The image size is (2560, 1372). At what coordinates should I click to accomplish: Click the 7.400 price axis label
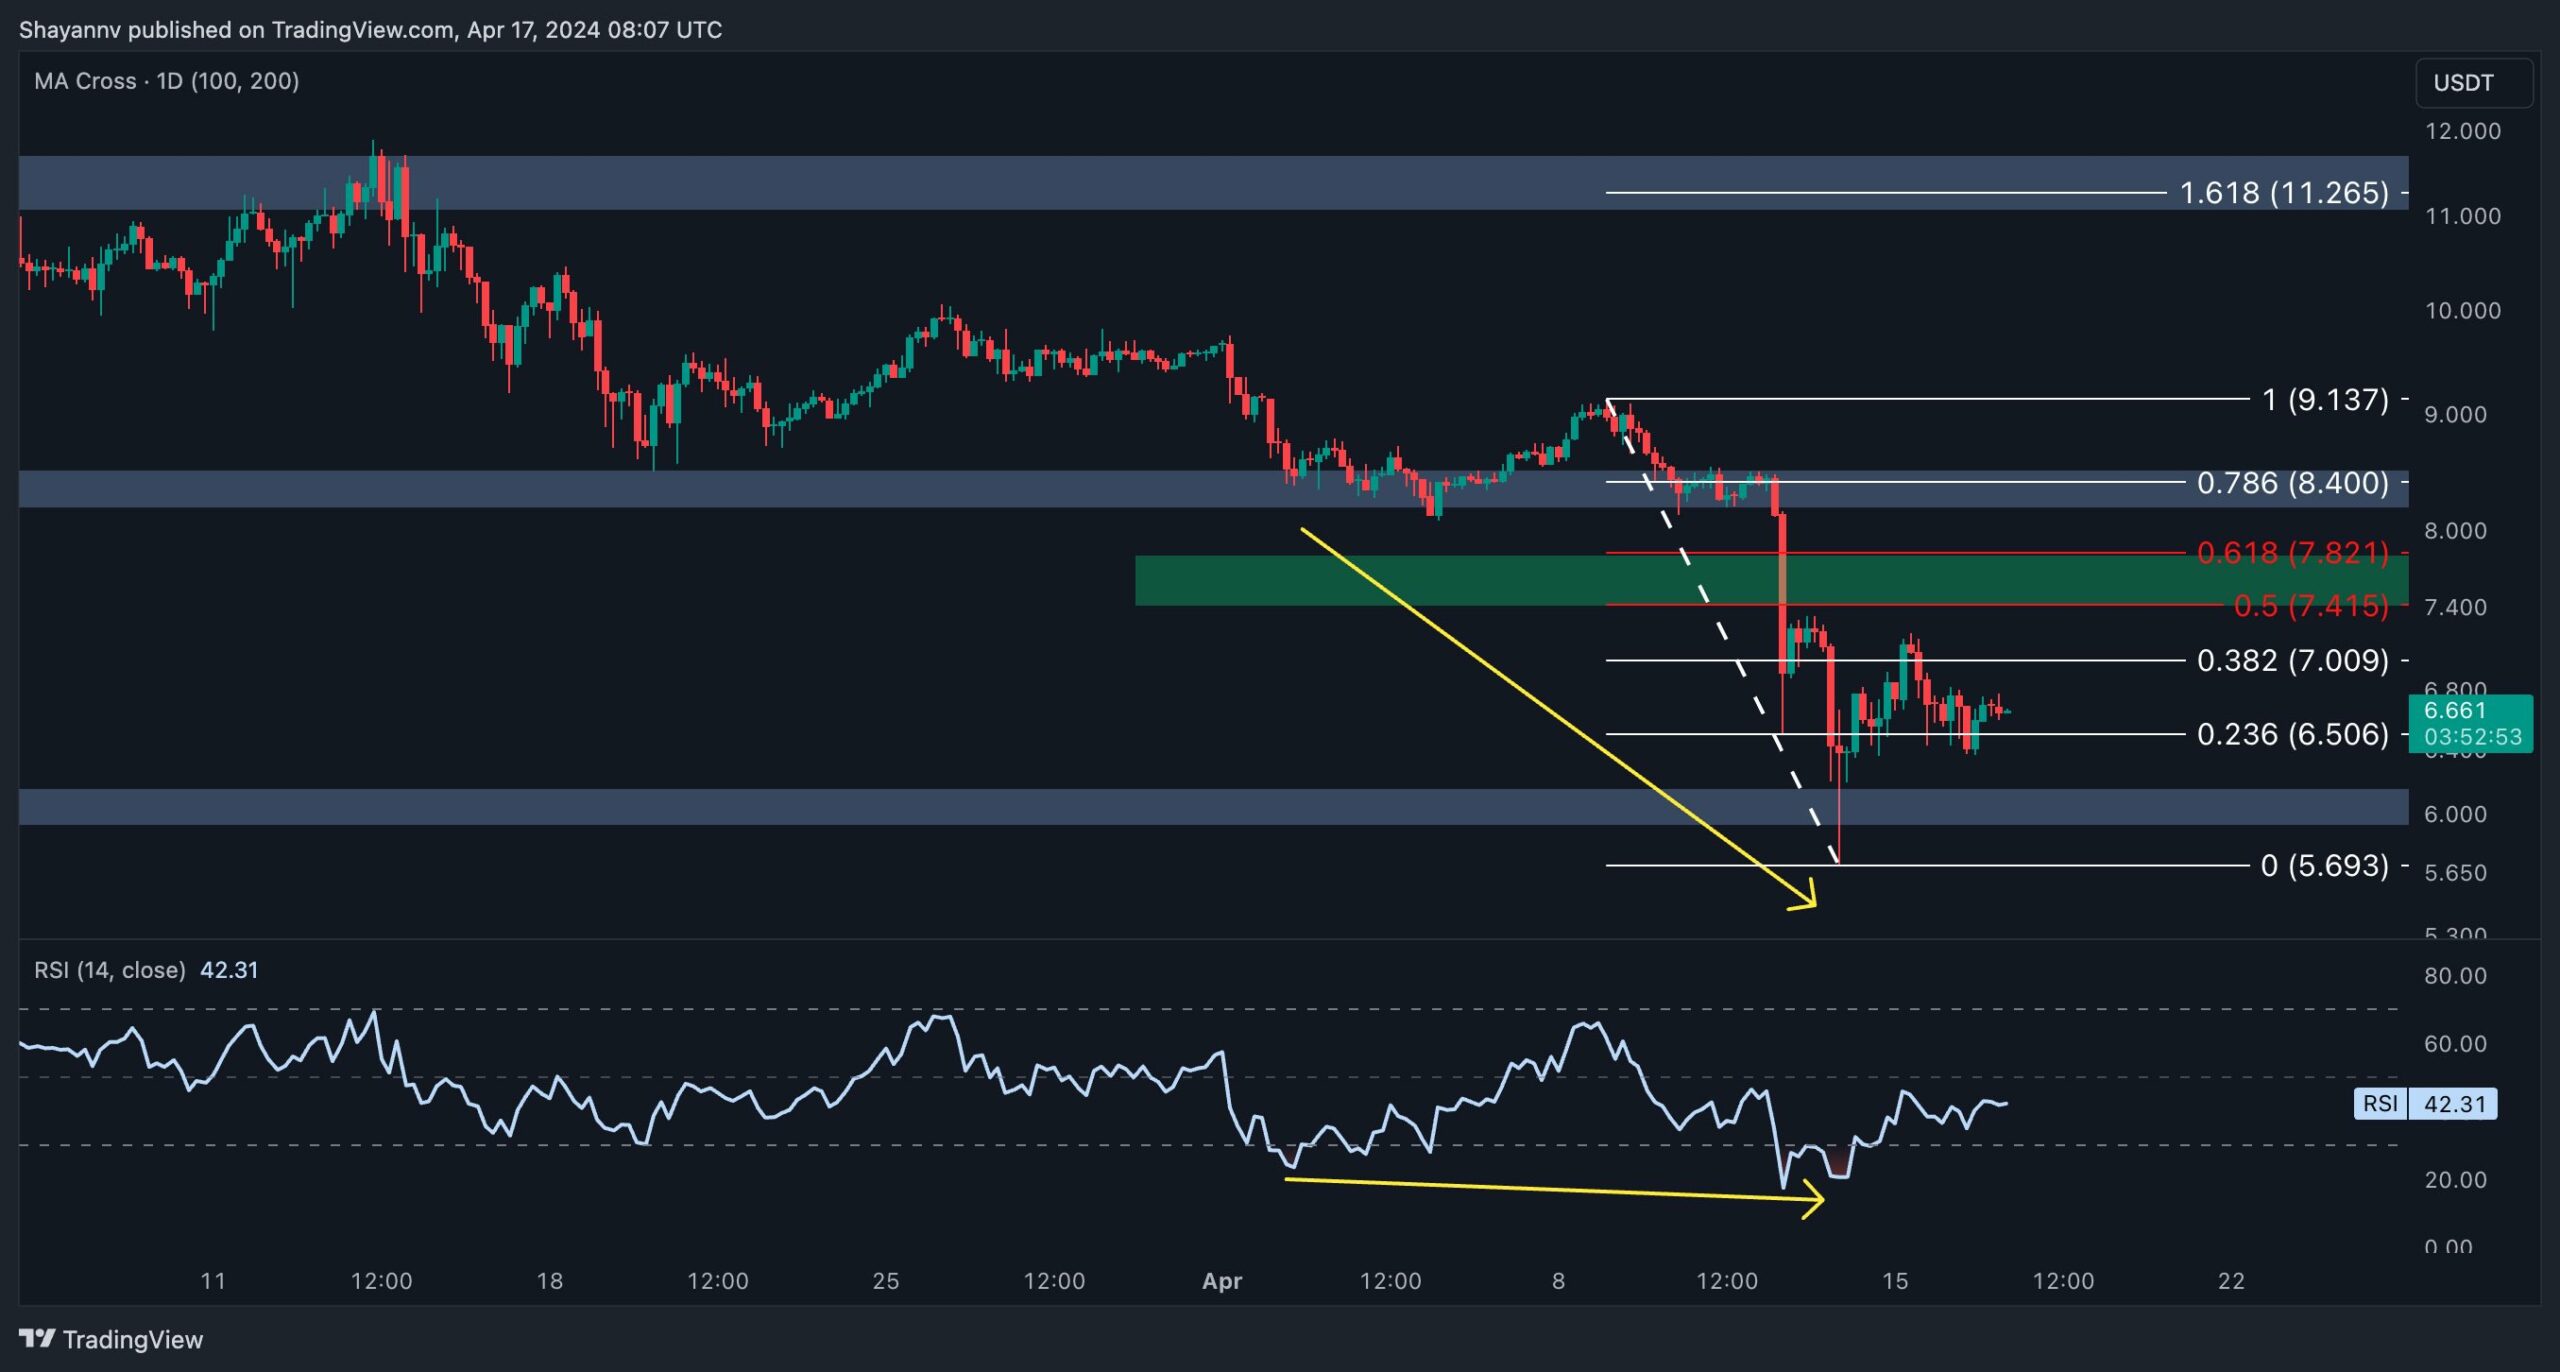pyautogui.click(x=2455, y=607)
